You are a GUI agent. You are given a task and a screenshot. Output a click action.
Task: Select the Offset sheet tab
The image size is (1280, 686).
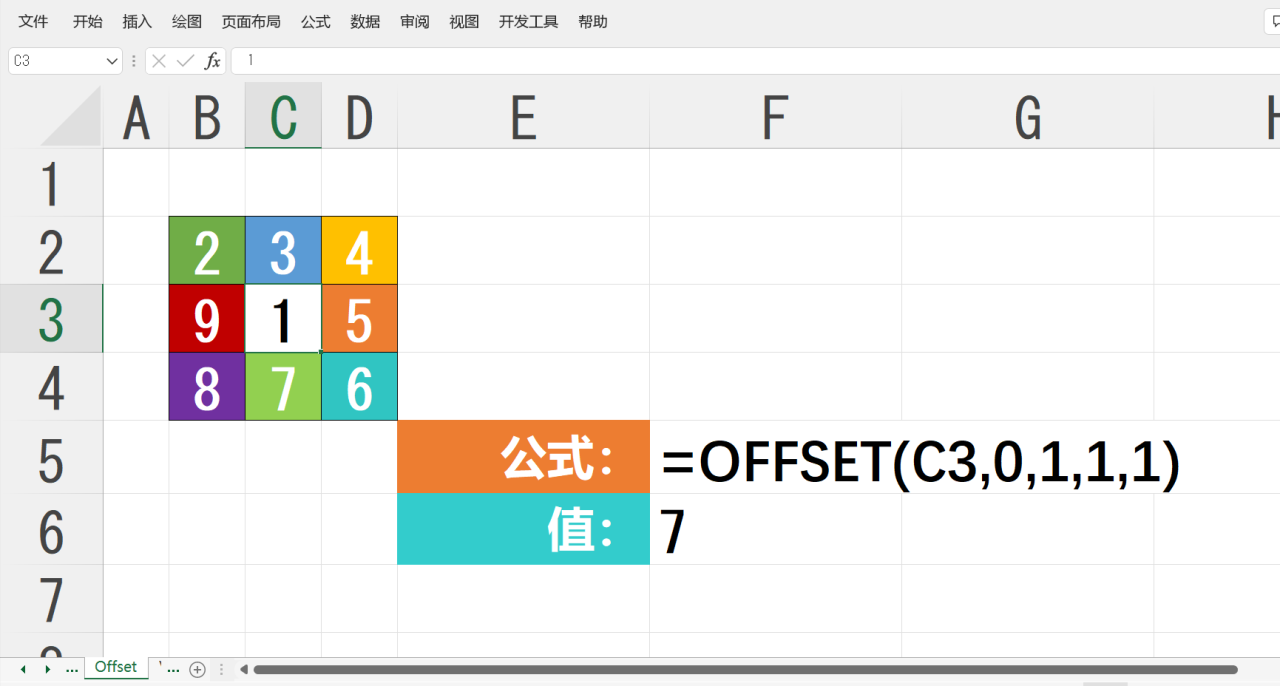(116, 667)
